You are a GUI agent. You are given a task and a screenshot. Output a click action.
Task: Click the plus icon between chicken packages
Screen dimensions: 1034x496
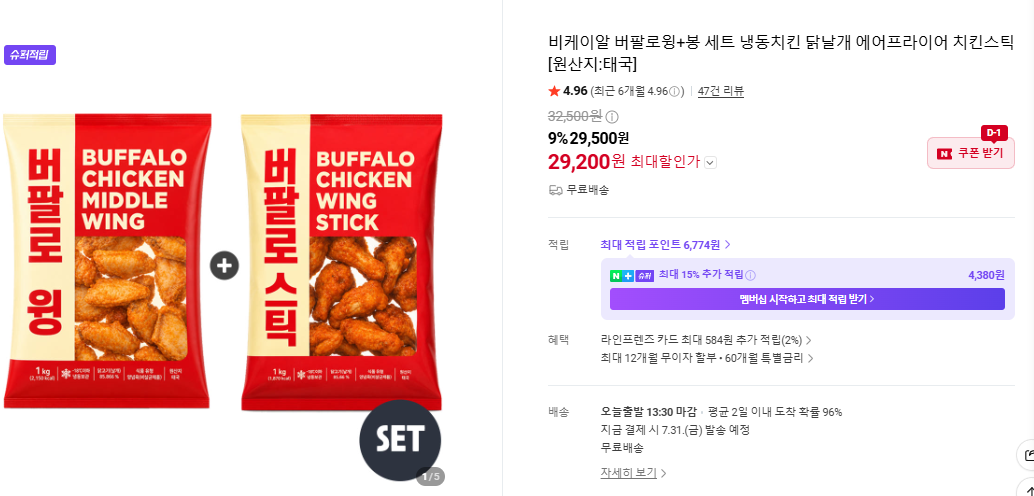[x=224, y=266]
